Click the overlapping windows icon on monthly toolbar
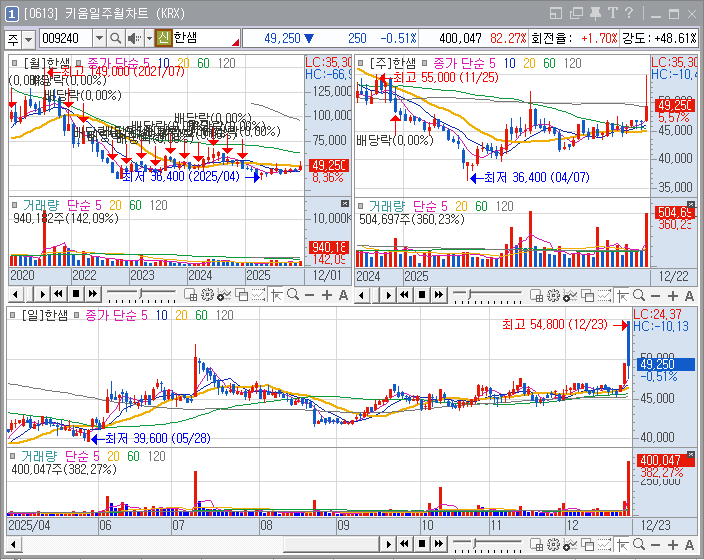Viewport: 704px width, 560px height. coord(242,295)
